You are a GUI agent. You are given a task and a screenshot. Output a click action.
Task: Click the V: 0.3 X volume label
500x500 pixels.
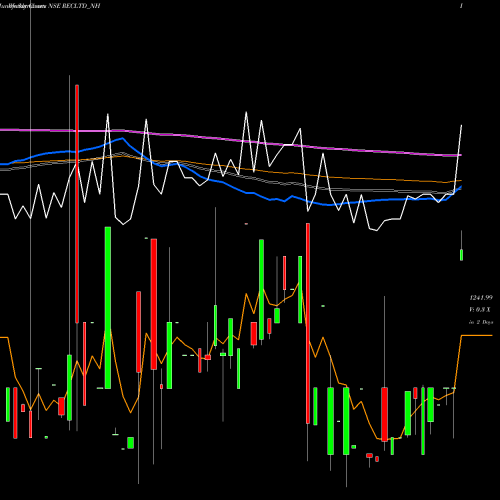[x=480, y=310]
